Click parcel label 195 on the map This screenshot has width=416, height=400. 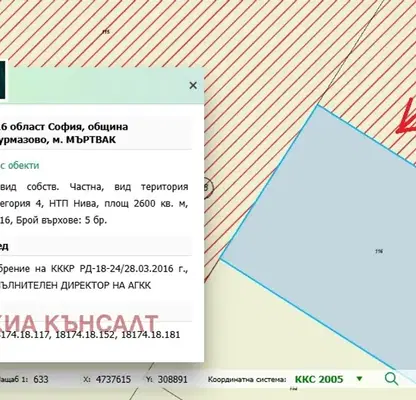(x=106, y=32)
